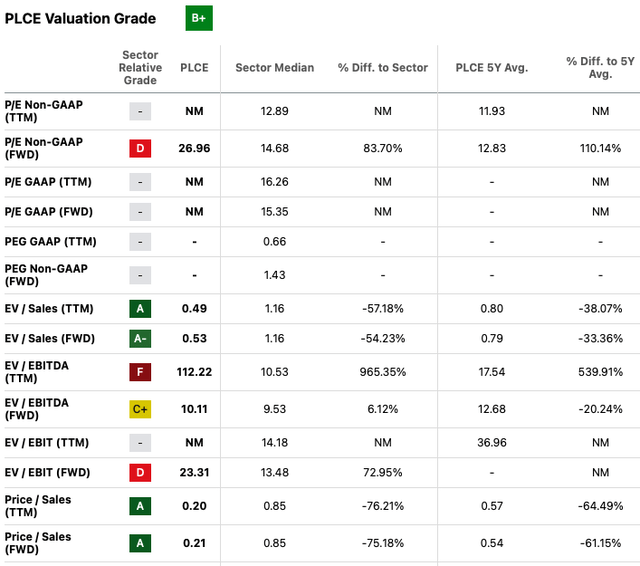Click the dash grade badge for PEG GAAP (TTM)
640x566 pixels.
pos(140,242)
